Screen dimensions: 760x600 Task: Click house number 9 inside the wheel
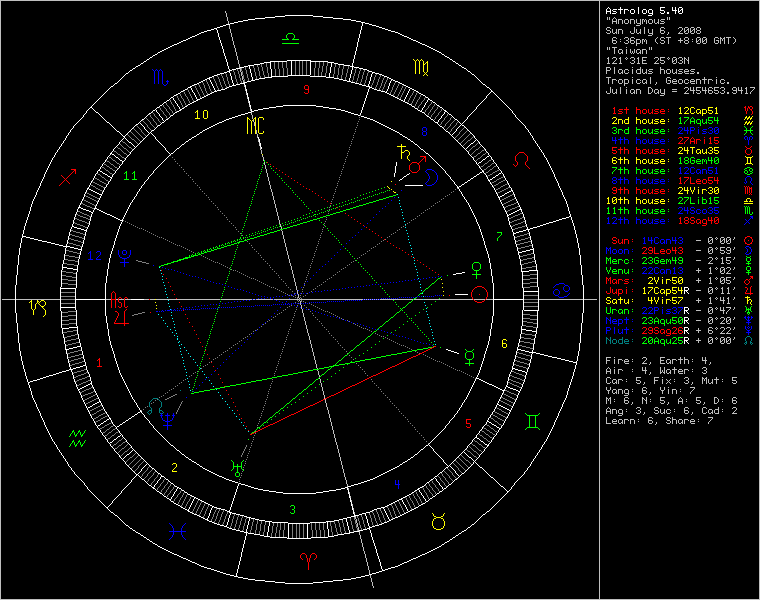pyautogui.click(x=307, y=90)
